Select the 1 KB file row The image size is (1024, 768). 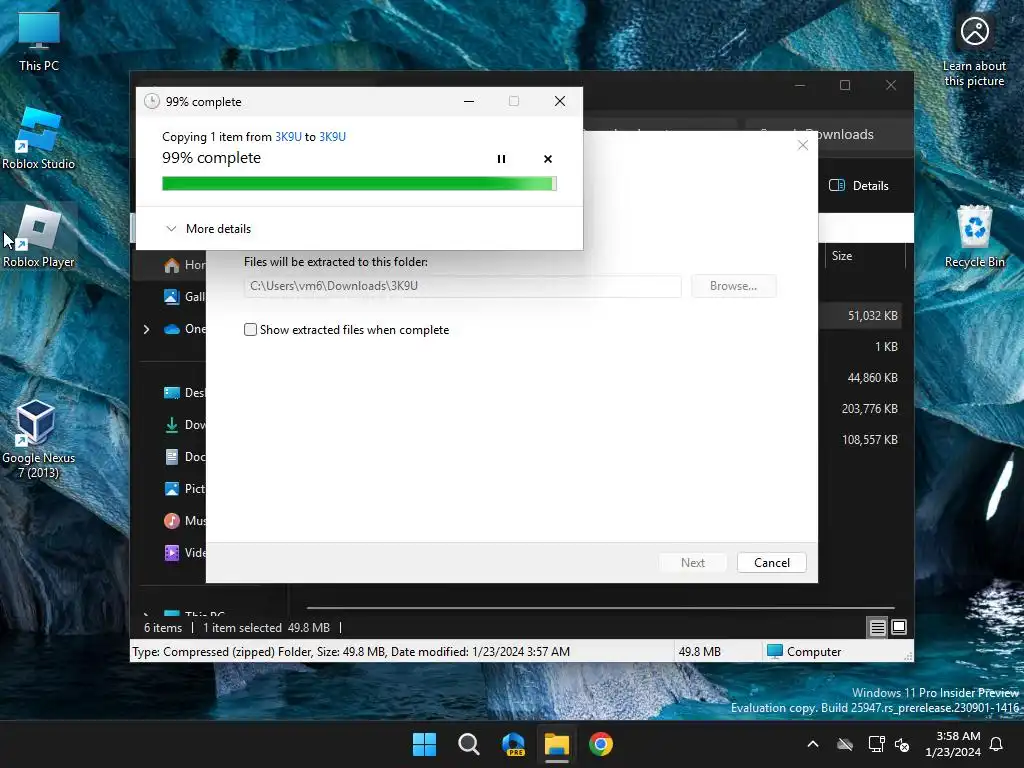(x=862, y=347)
